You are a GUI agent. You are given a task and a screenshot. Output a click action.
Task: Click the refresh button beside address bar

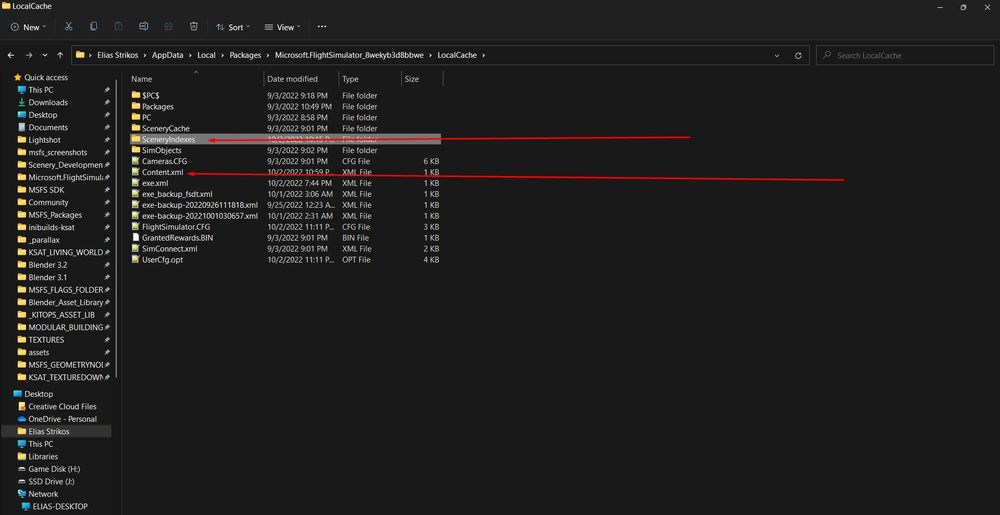tap(799, 55)
